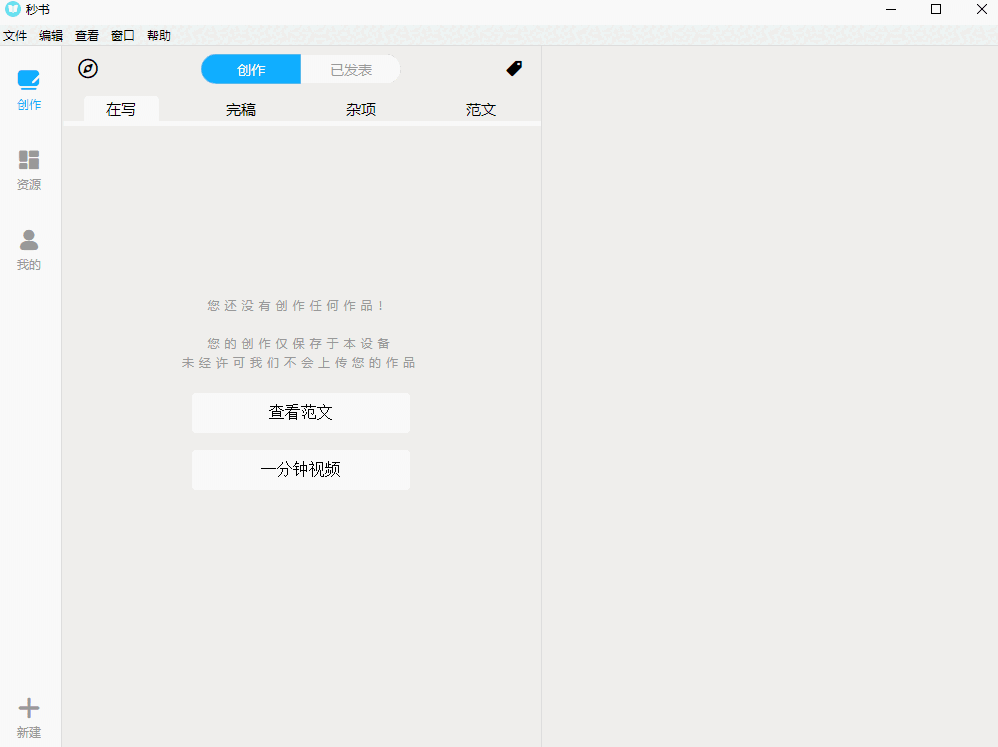Open the 文件 menu
Viewport: 998px width, 747px height.
15,36
